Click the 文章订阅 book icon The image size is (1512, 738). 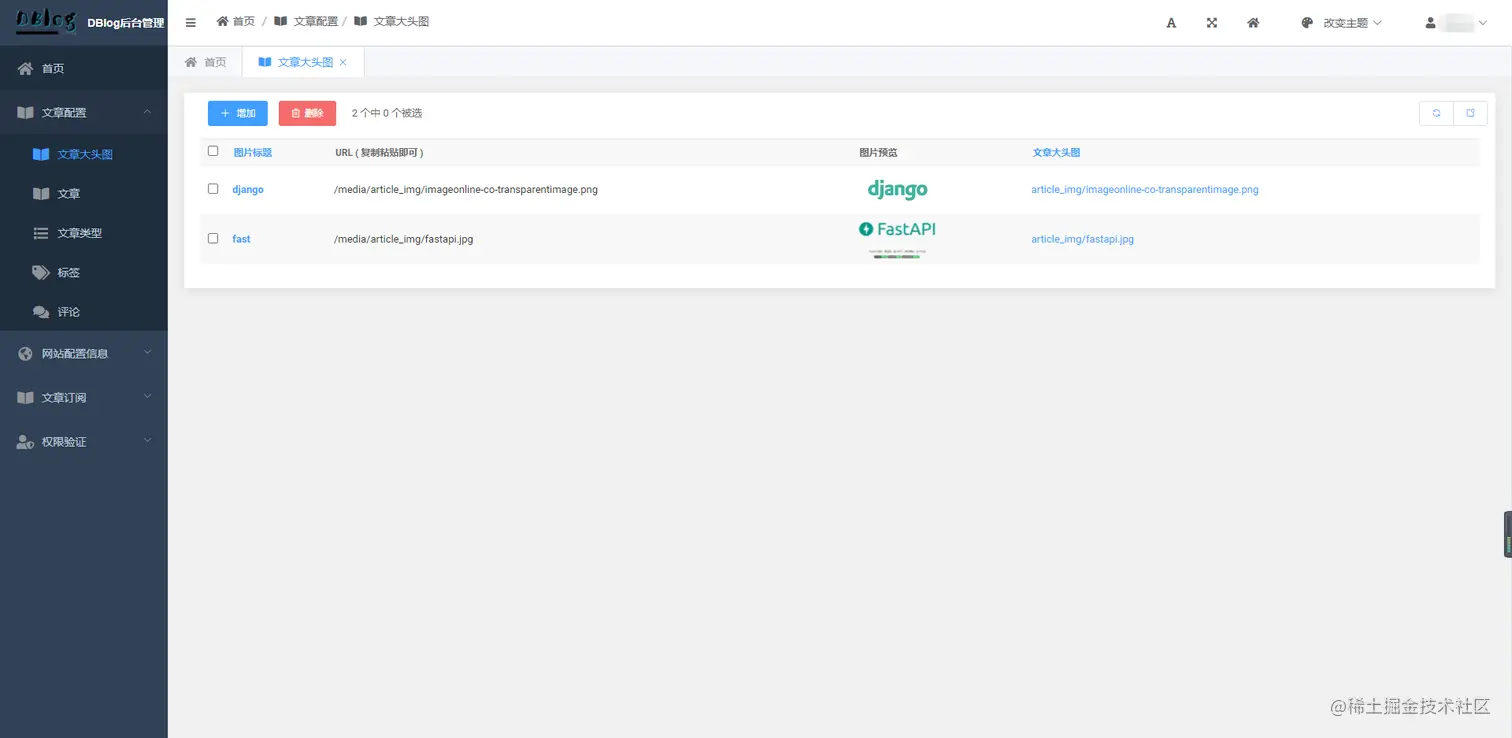click(25, 397)
